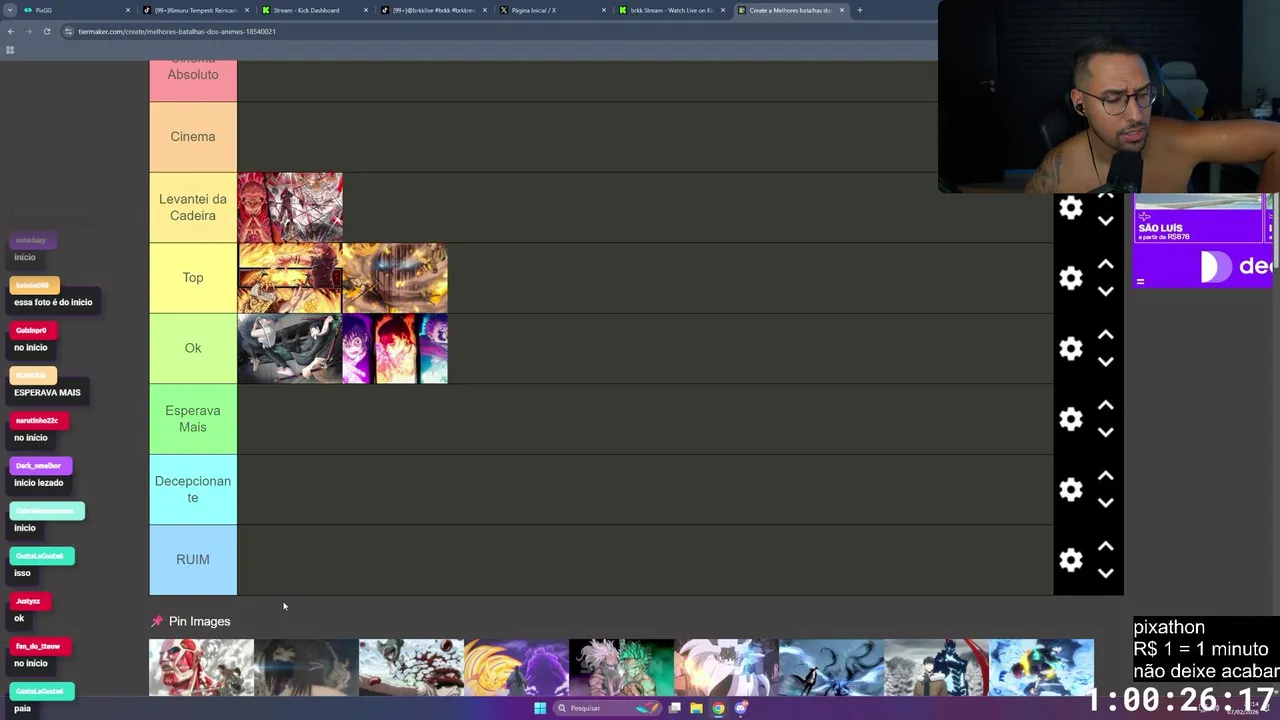
Task: Open Google Chrome from the taskbar
Action: click(x=718, y=708)
